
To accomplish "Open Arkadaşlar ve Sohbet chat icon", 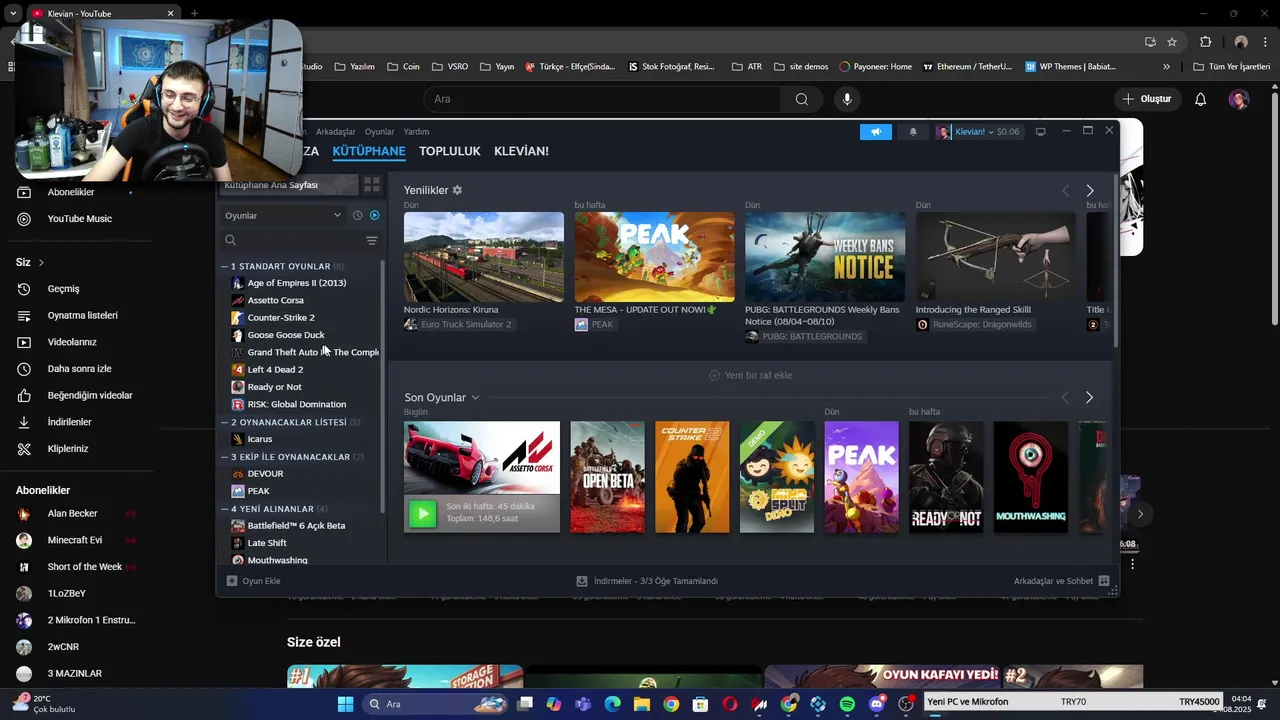I will 1104,581.
